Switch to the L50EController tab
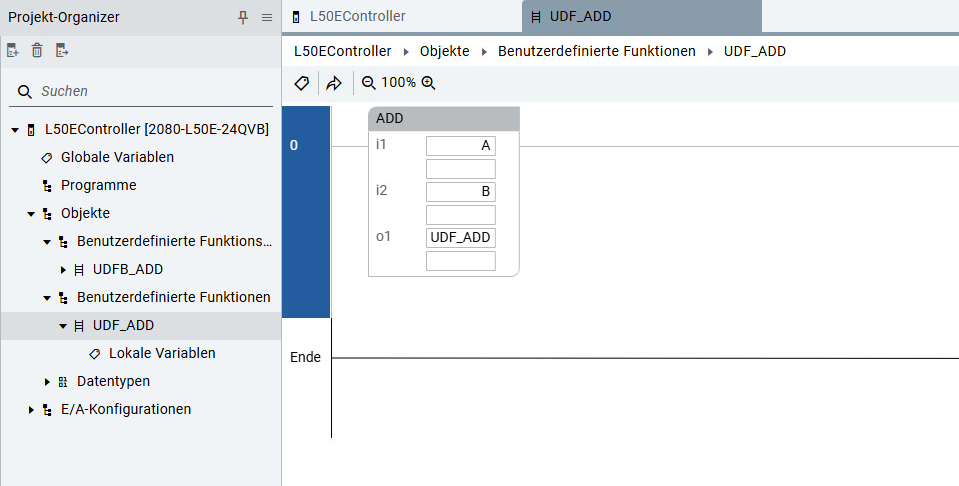 402,17
